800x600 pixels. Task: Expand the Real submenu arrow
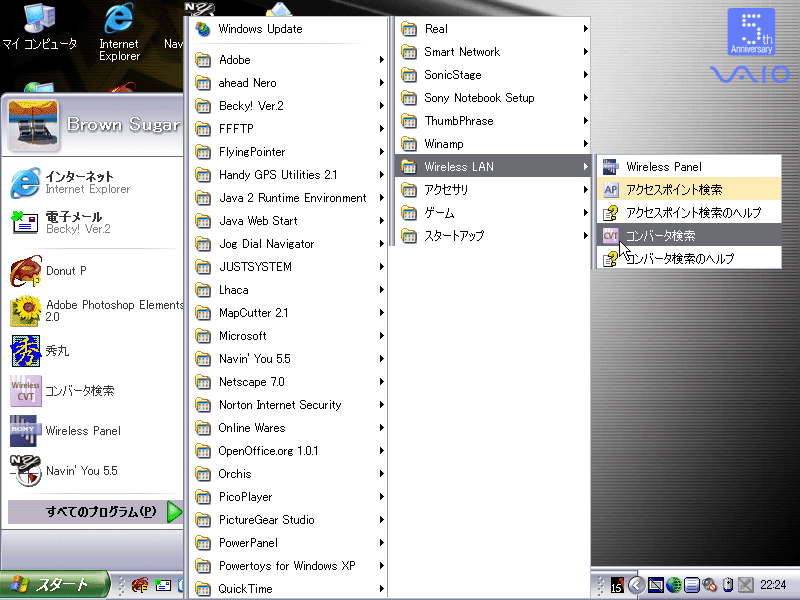(x=586, y=29)
